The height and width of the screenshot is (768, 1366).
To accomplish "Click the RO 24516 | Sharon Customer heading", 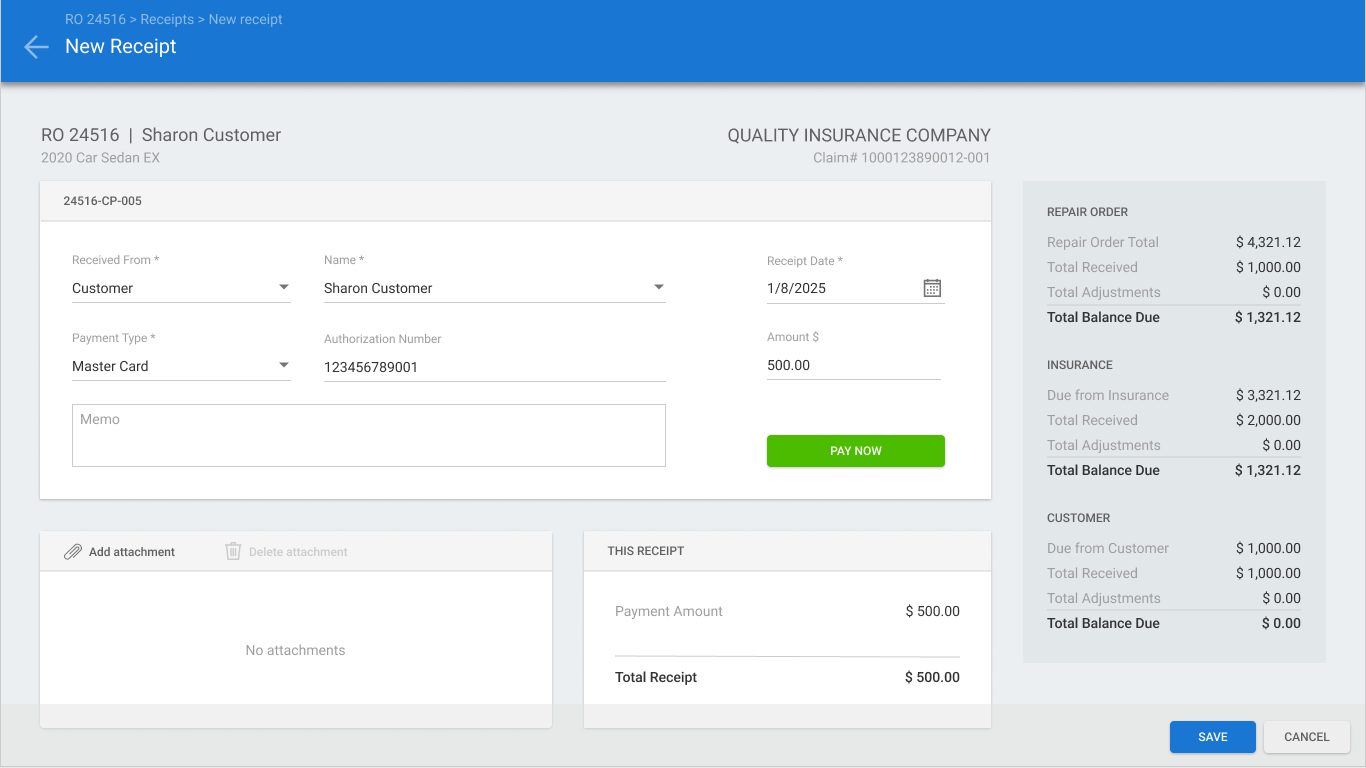I will (161, 135).
